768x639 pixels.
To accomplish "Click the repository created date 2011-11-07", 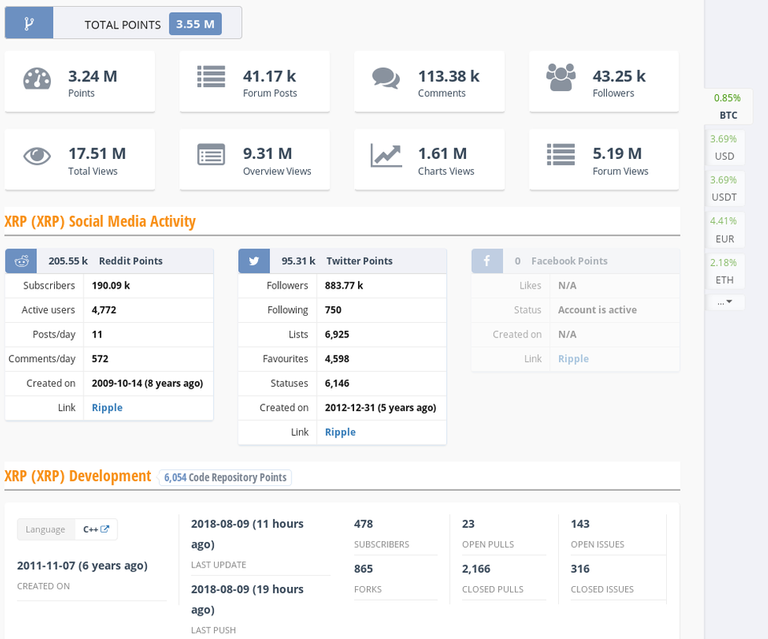I will click(x=82, y=566).
